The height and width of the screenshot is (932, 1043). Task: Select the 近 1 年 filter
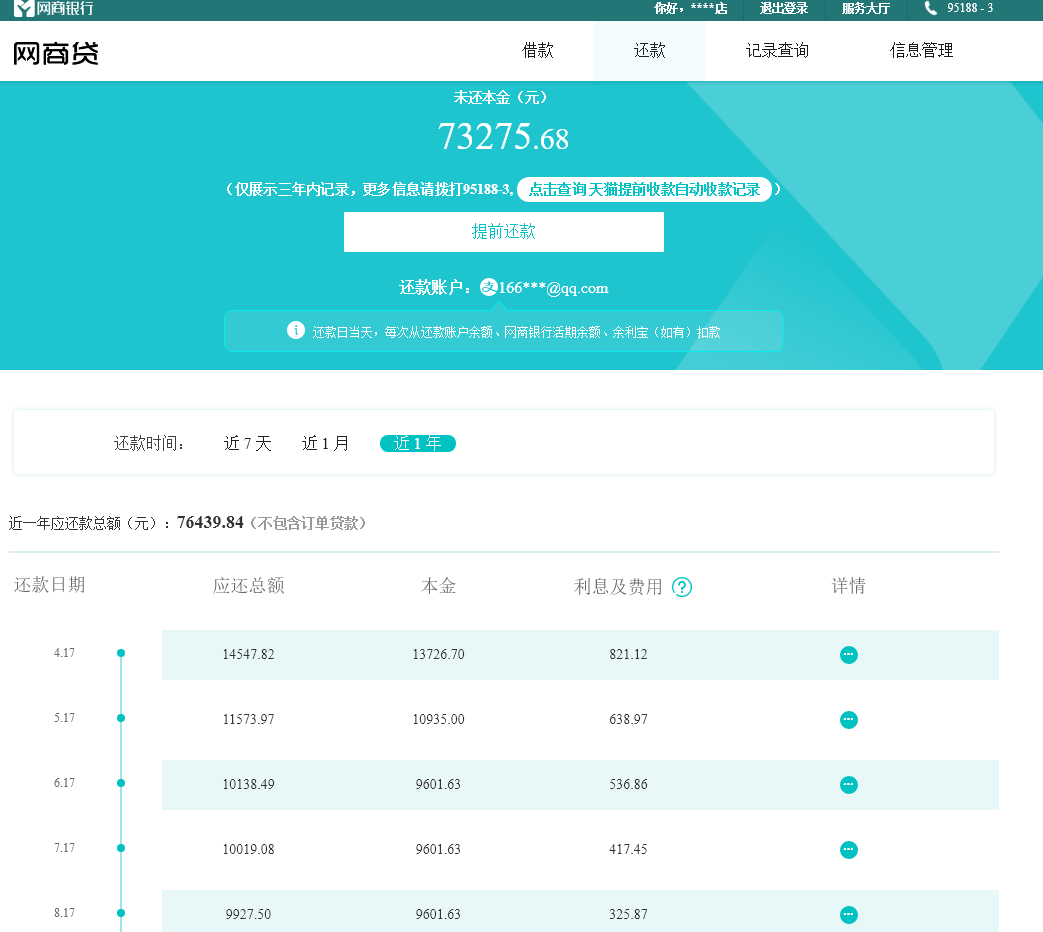418,444
